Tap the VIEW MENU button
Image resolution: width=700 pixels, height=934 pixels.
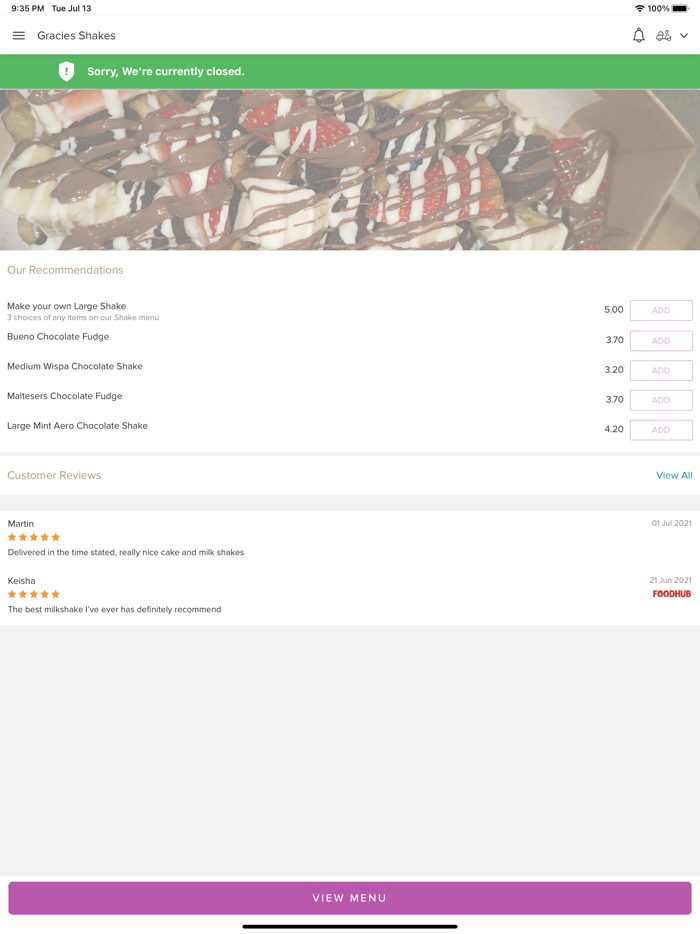[350, 898]
